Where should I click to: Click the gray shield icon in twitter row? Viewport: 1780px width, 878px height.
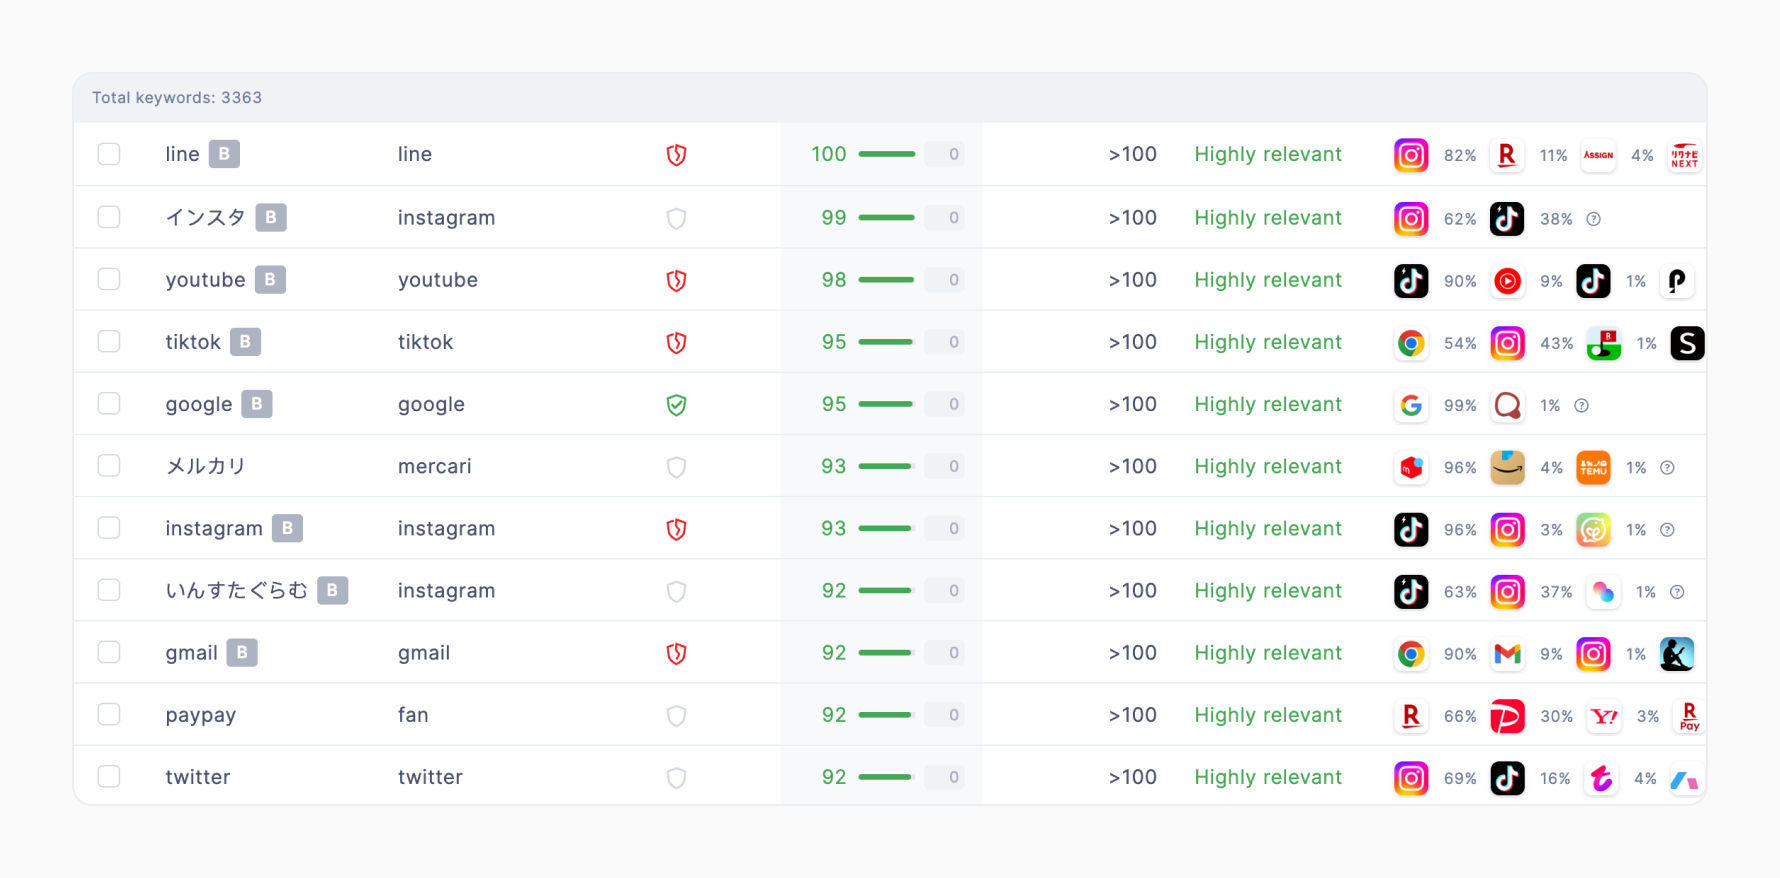coord(676,778)
